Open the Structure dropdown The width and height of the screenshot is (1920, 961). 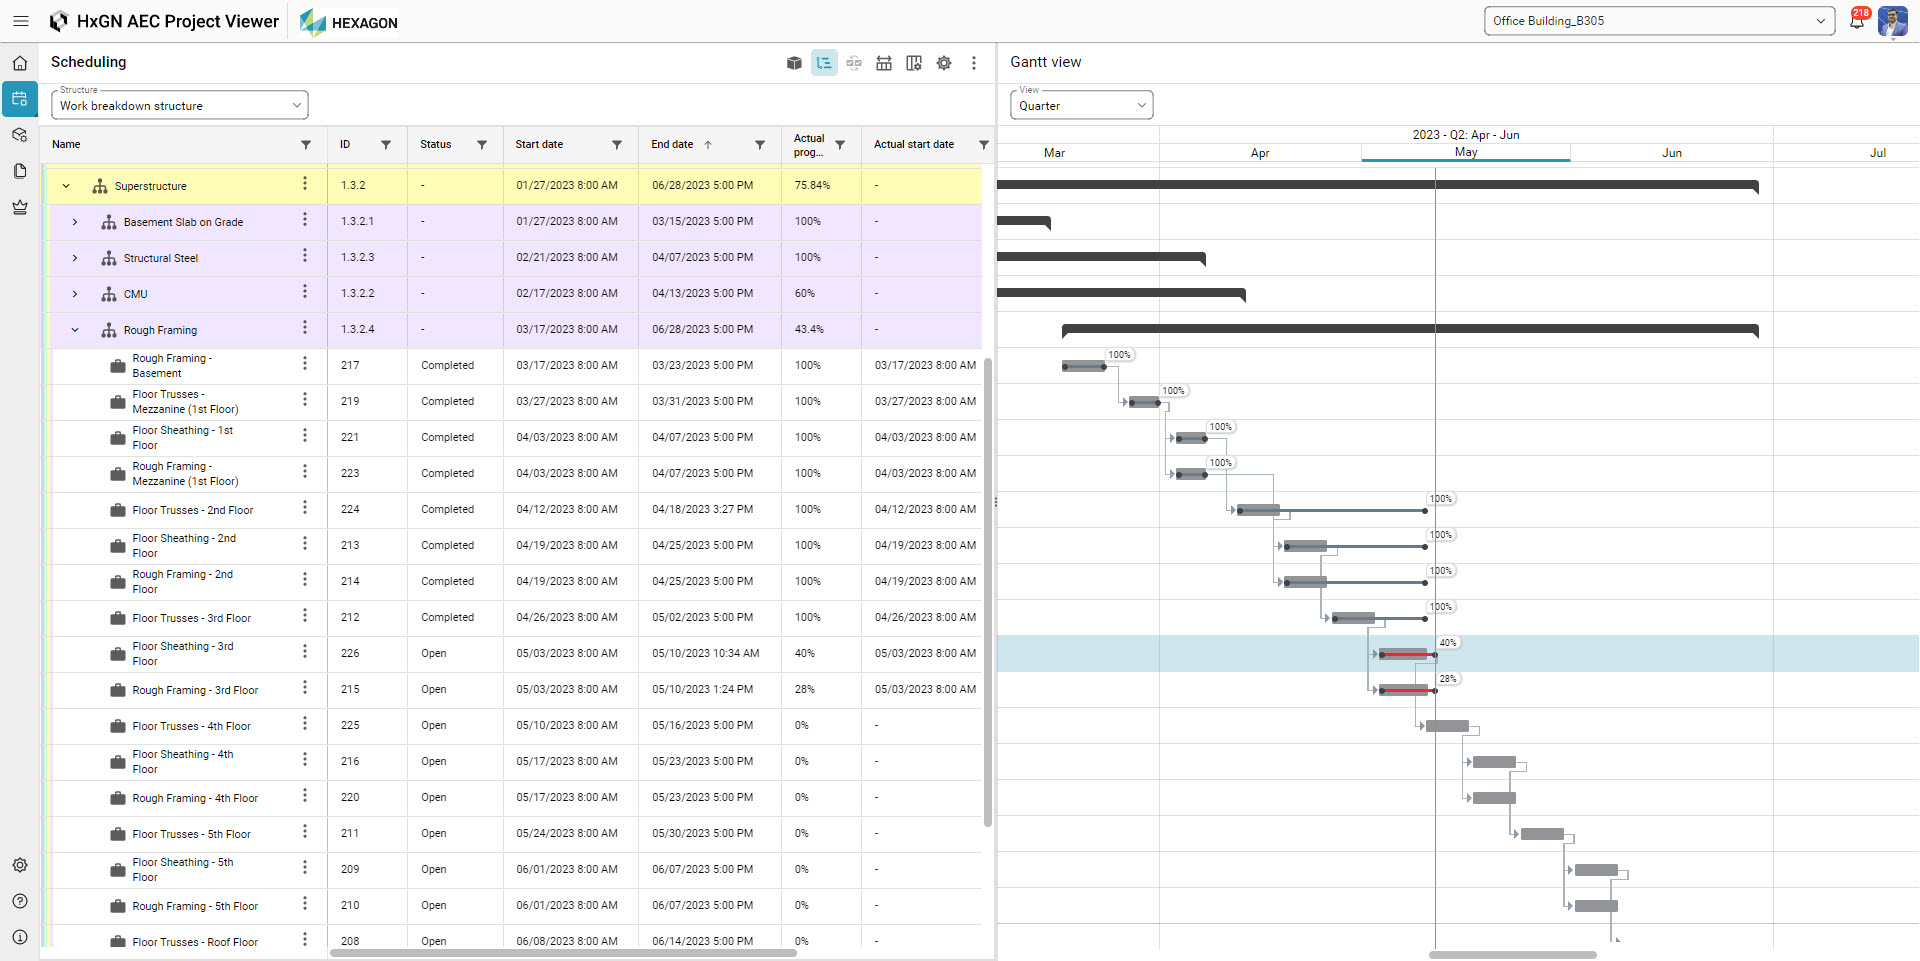tap(180, 105)
